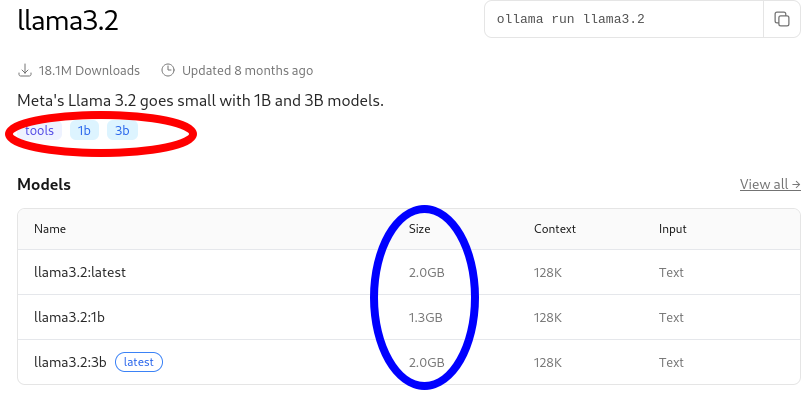Viewport: 810px width, 395px height.
Task: Copy the ollama run command
Action: pyautogui.click(x=782, y=19)
